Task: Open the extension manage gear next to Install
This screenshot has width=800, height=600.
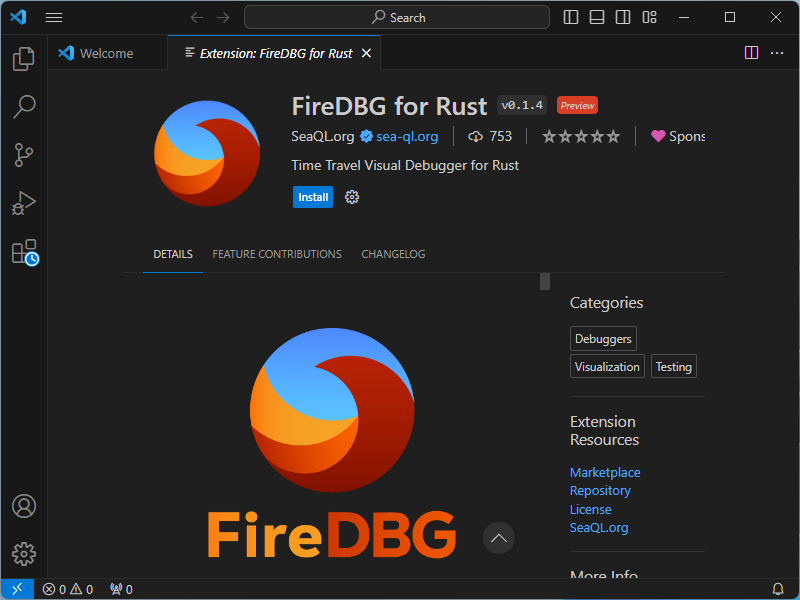Action: (x=352, y=197)
